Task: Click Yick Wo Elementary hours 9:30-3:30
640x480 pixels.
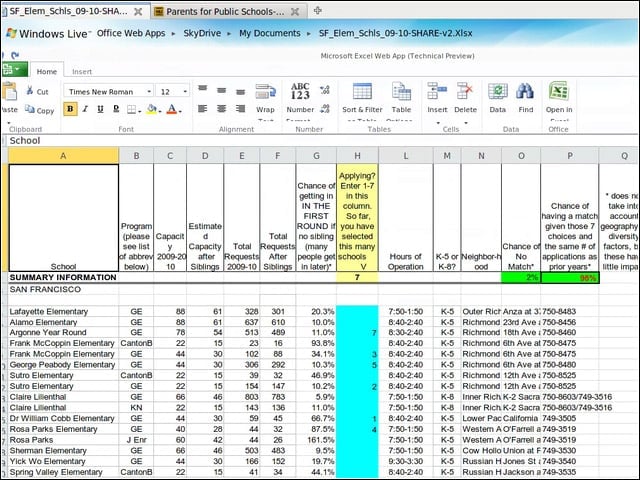Action: point(406,461)
